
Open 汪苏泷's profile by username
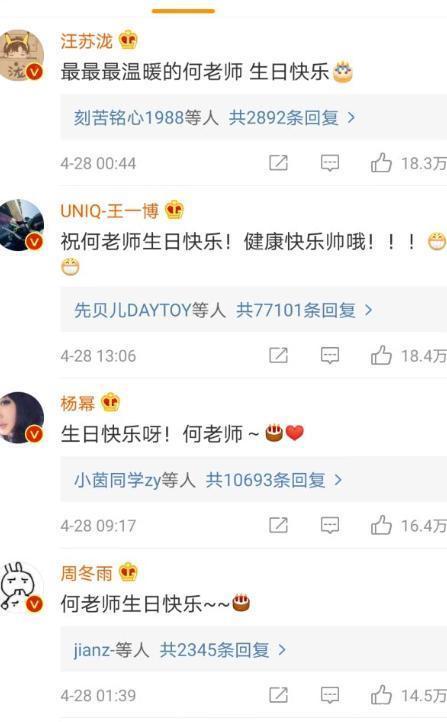(87, 41)
